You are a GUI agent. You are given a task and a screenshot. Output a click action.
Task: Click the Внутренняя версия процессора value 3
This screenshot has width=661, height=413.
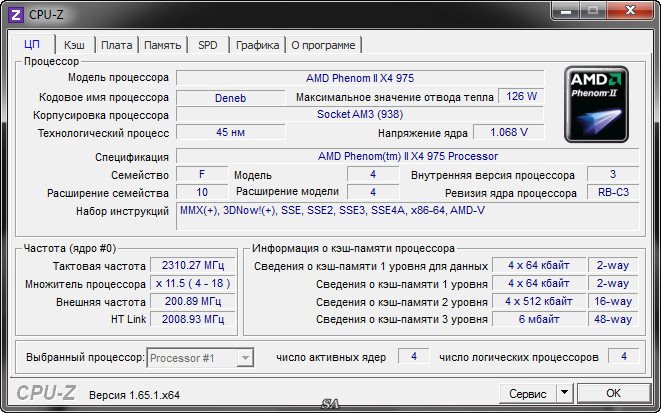tap(613, 174)
